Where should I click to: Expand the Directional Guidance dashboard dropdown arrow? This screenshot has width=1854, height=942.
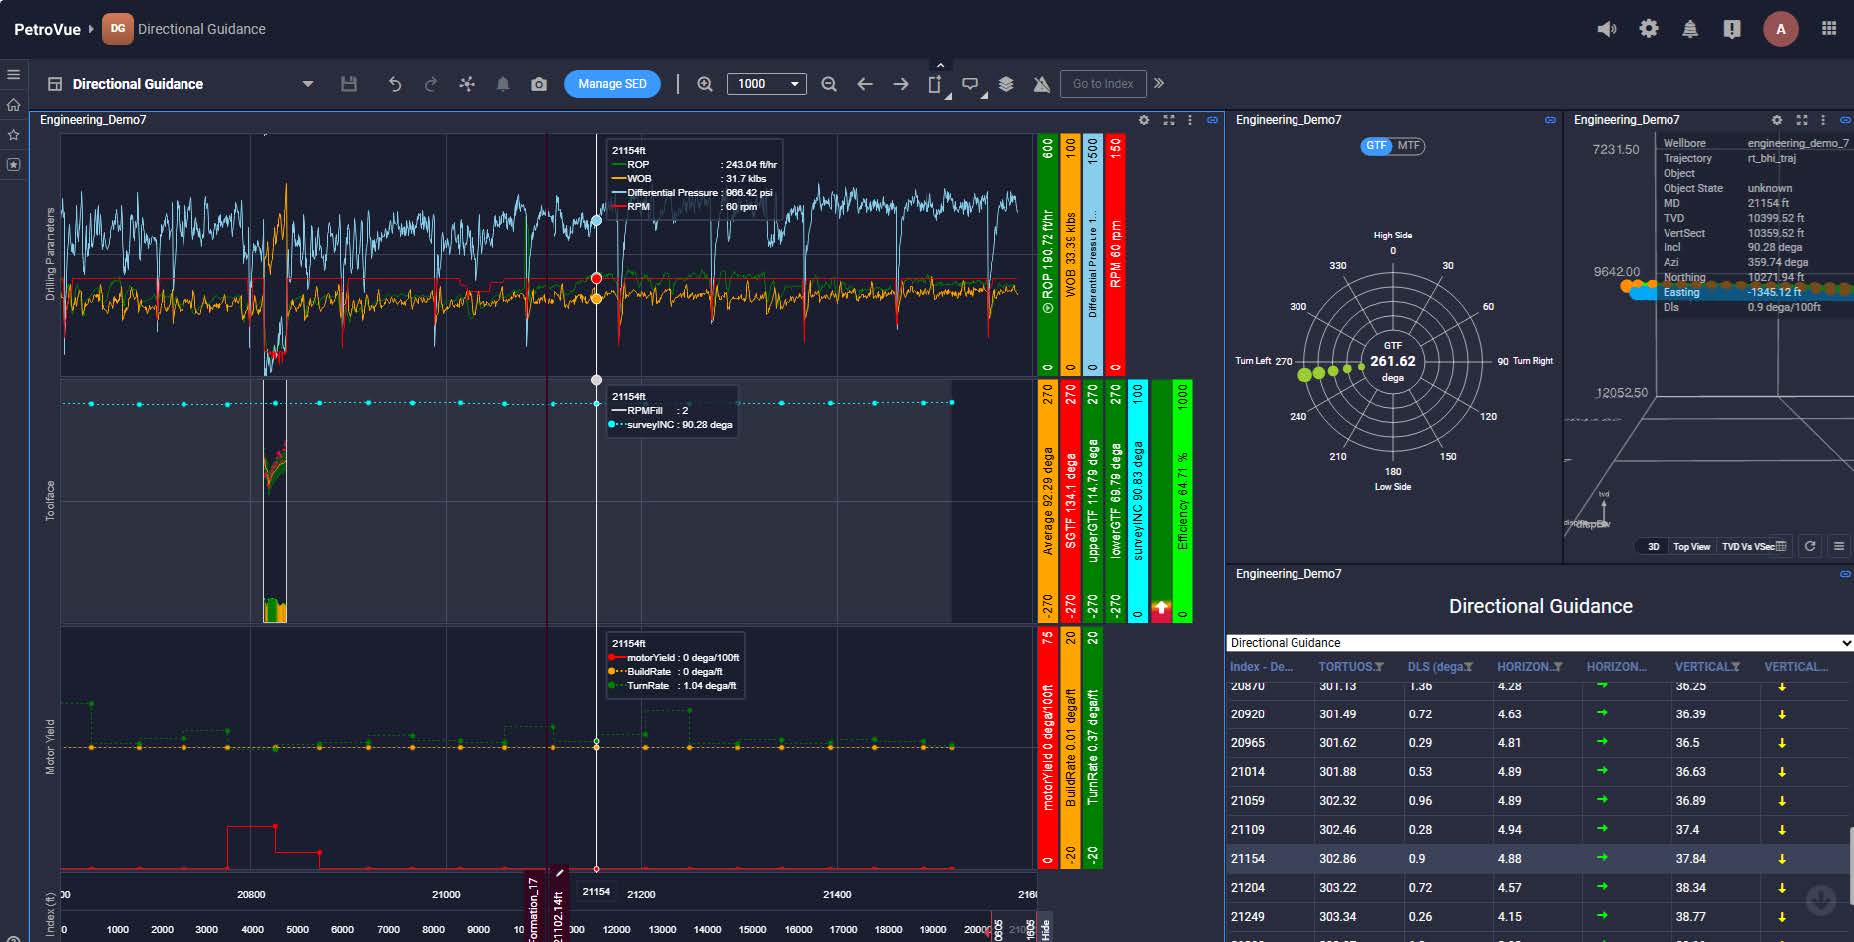coord(308,84)
